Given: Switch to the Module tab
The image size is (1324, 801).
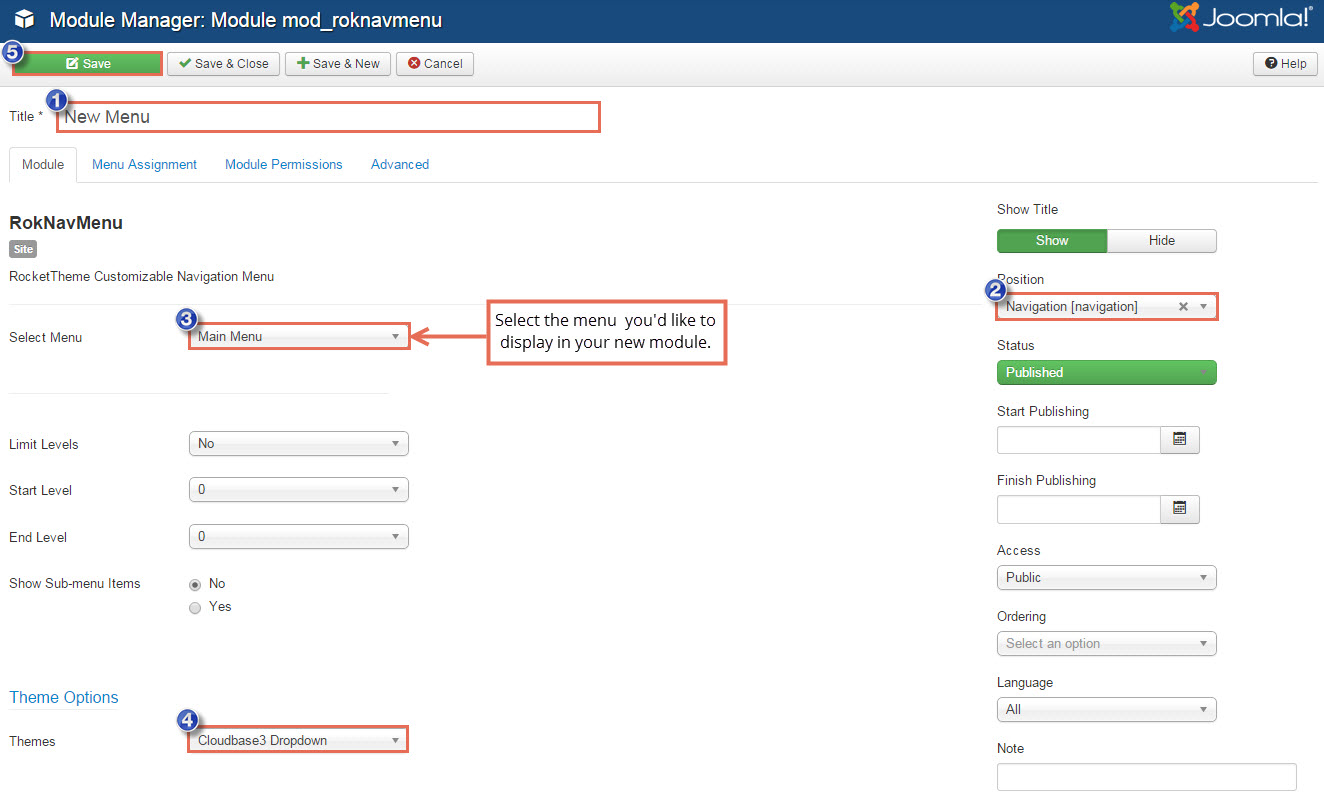Looking at the screenshot, I should click(43, 164).
